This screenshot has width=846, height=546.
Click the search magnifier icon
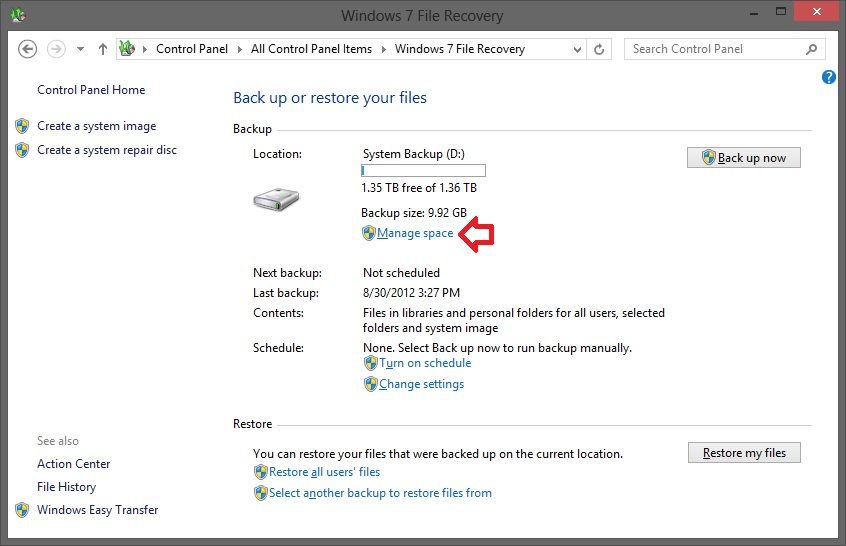[x=811, y=49]
